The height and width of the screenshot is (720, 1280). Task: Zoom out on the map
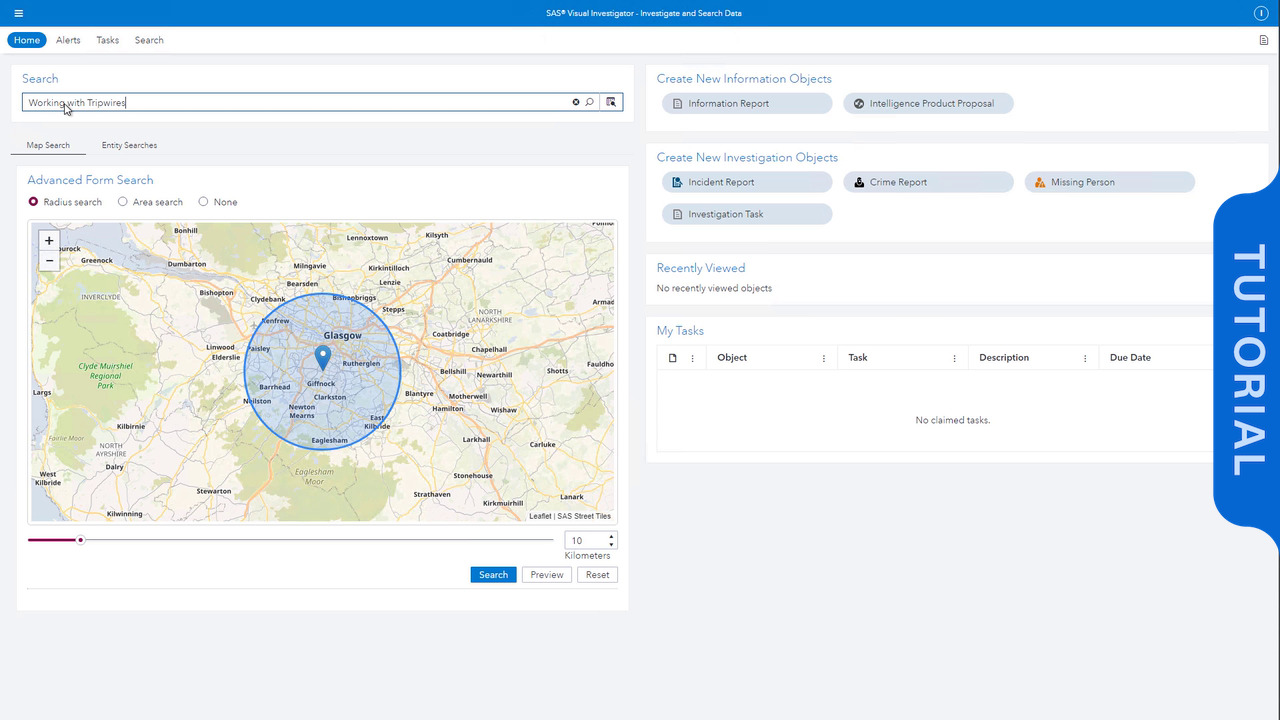pyautogui.click(x=49, y=261)
